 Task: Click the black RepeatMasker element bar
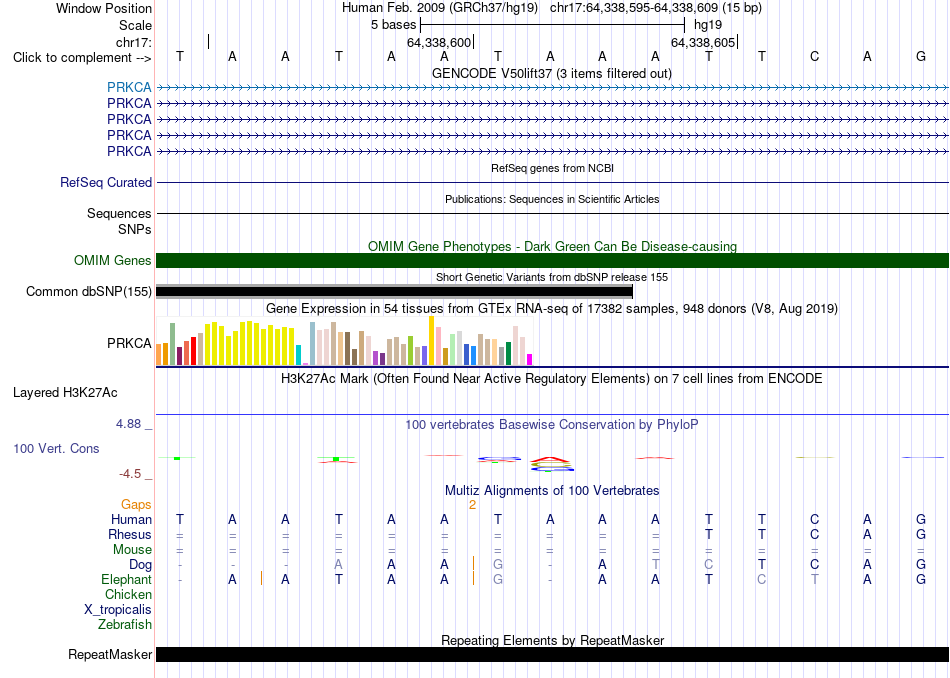[552, 654]
